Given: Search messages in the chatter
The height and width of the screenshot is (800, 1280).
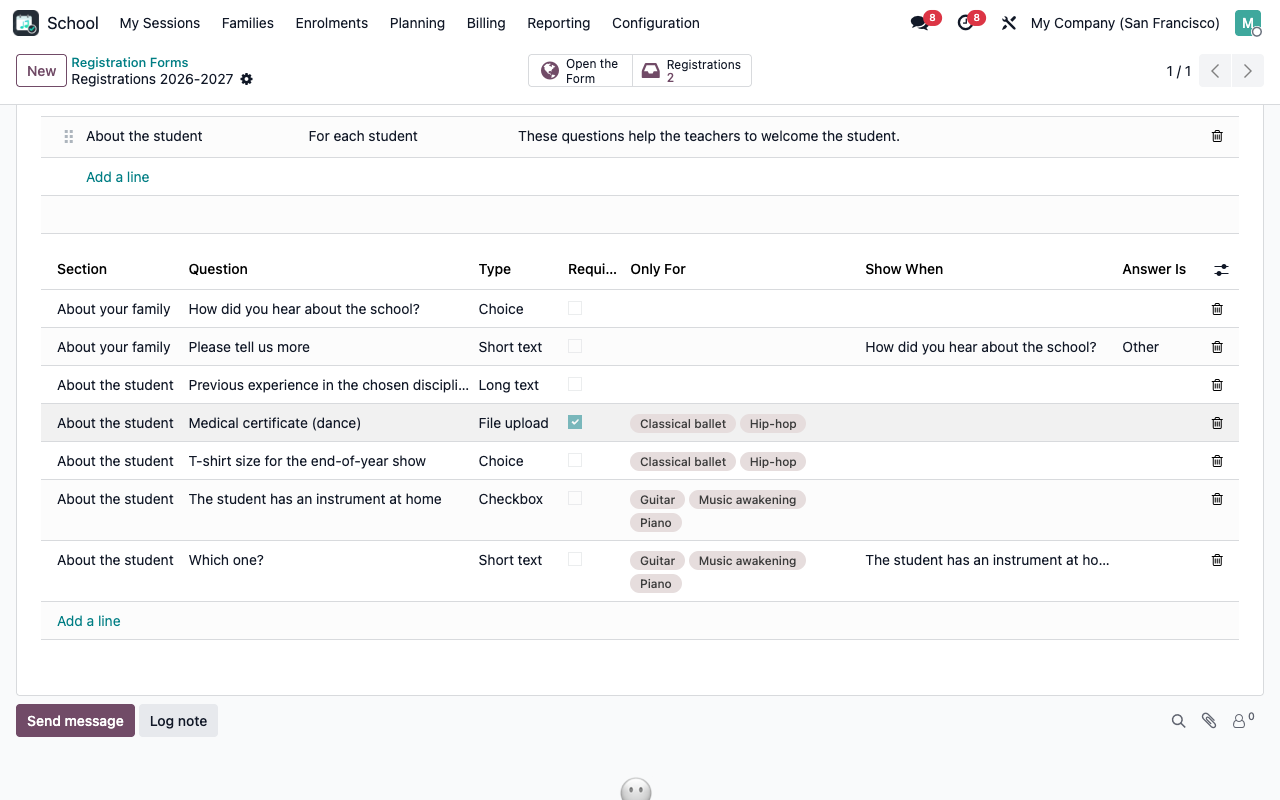Looking at the screenshot, I should pos(1179,721).
